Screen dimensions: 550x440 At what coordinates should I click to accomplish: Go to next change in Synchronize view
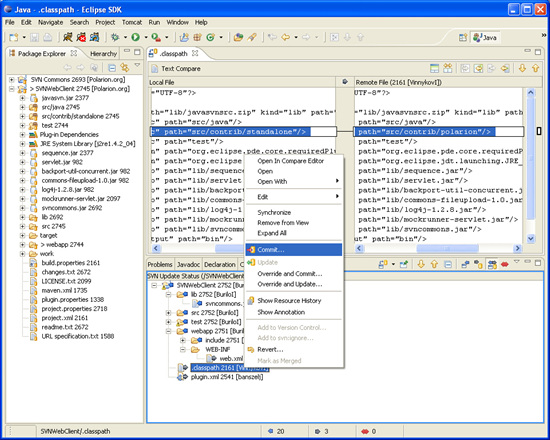click(421, 264)
